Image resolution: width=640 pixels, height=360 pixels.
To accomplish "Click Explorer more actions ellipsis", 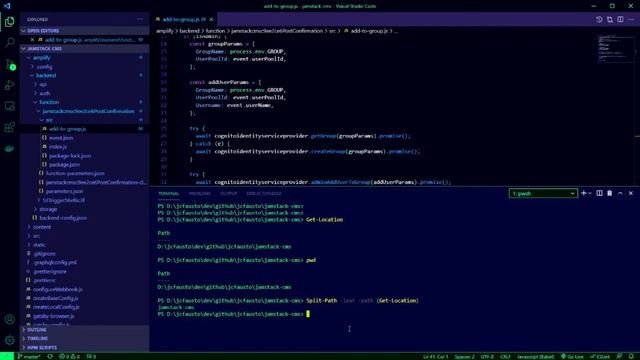I will point(140,19).
